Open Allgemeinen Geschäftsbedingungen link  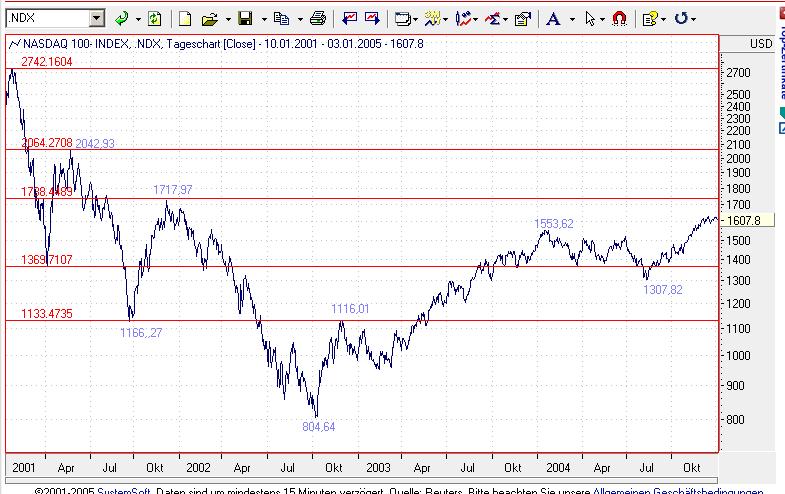[x=678, y=491]
